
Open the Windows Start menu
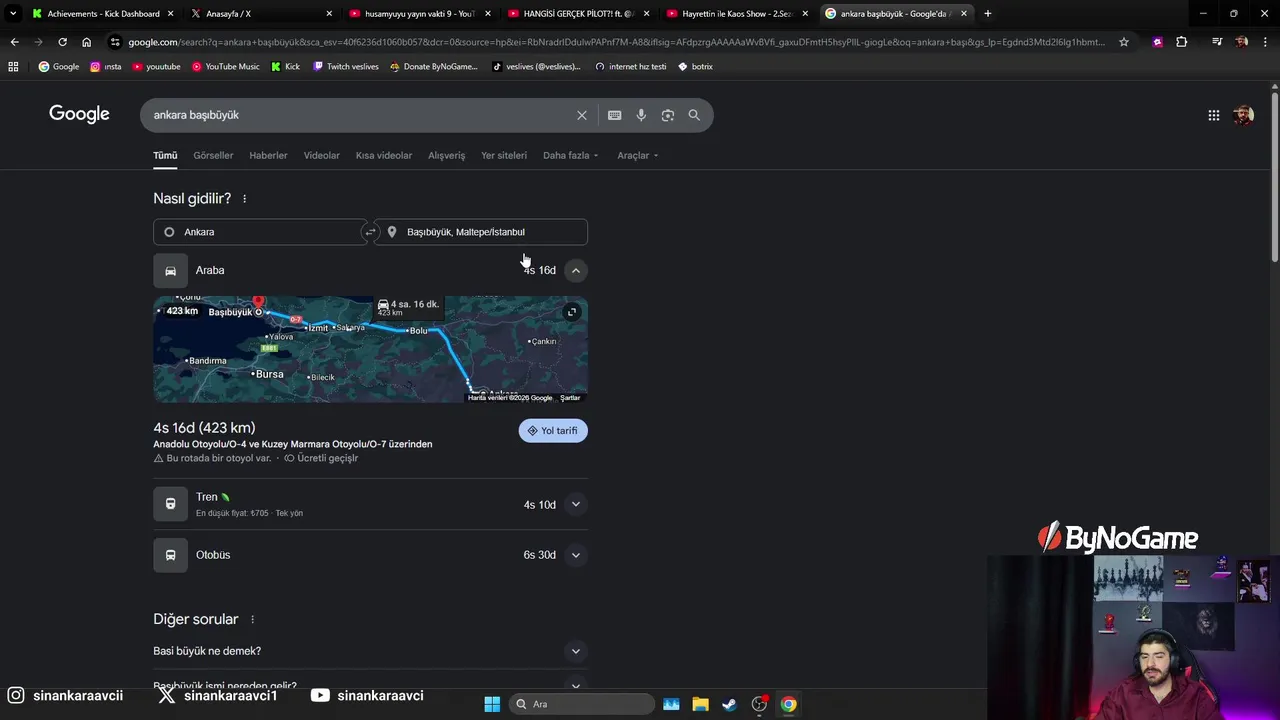click(x=492, y=704)
